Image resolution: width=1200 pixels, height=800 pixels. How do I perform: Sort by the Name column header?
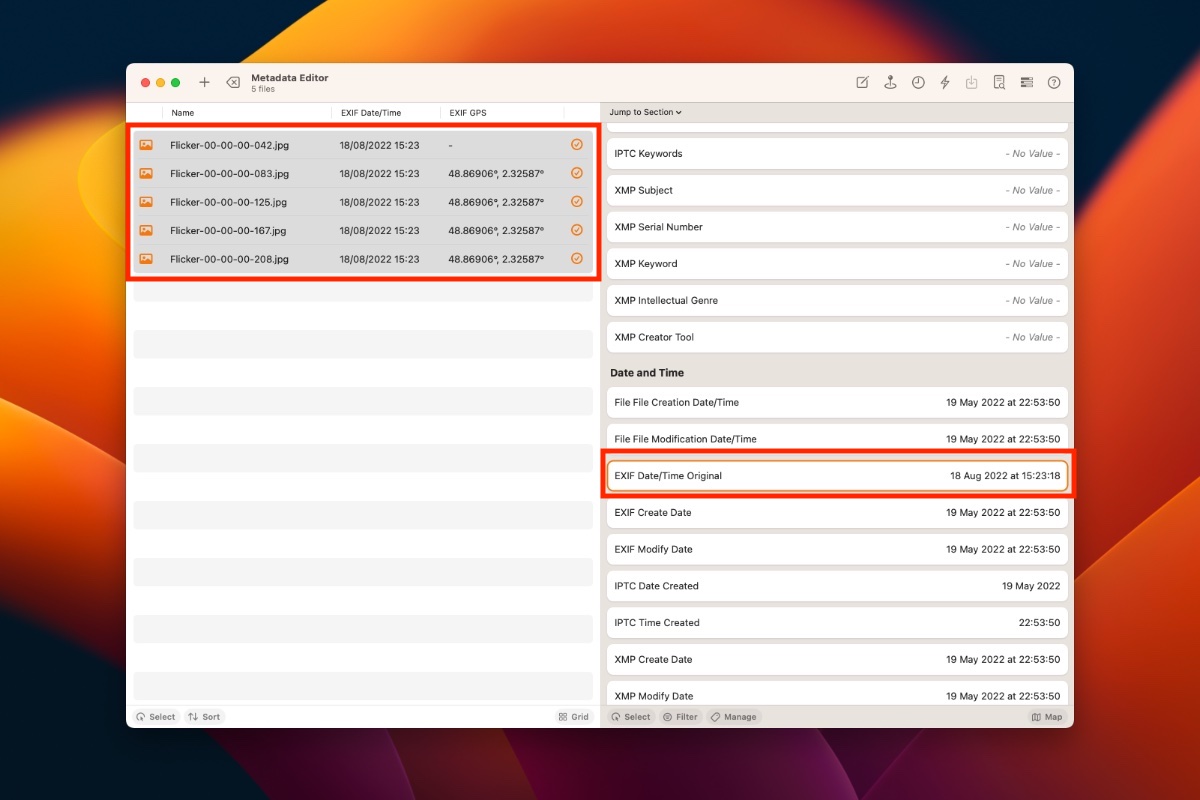point(182,113)
